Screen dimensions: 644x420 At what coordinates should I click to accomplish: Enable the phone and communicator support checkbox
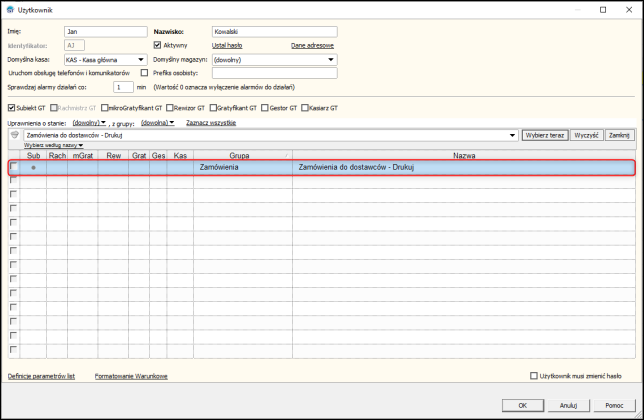144,73
